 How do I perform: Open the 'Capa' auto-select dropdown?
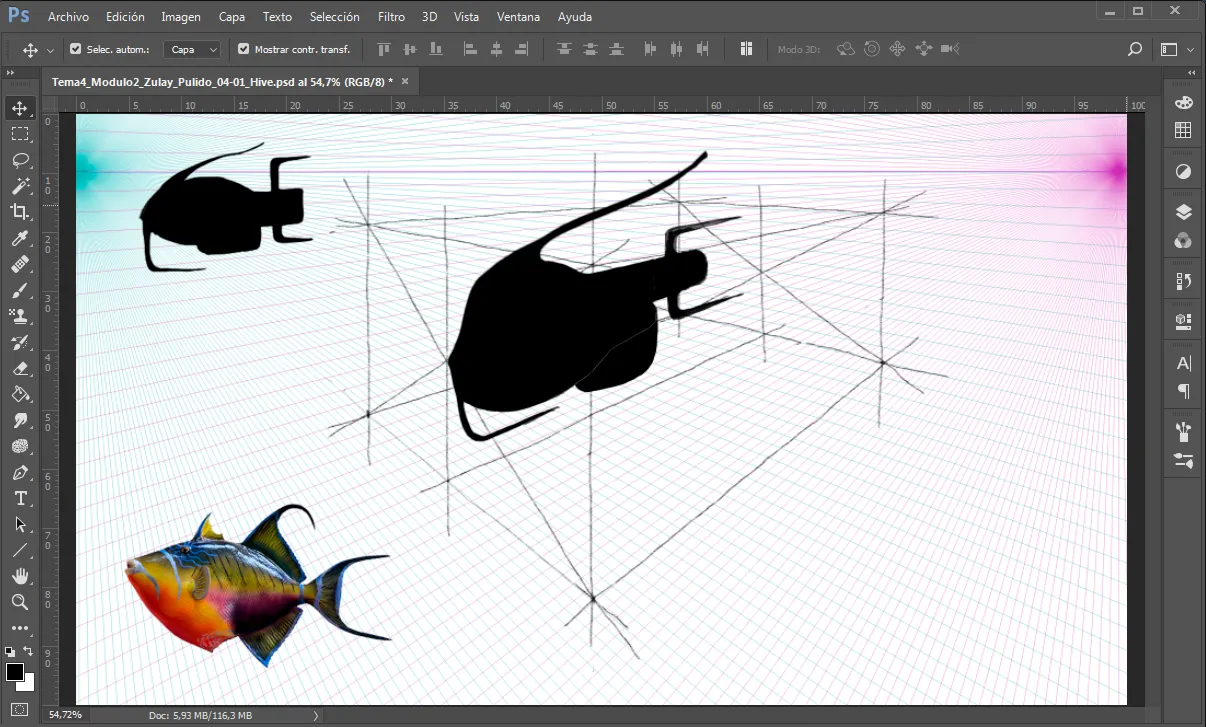(x=192, y=49)
